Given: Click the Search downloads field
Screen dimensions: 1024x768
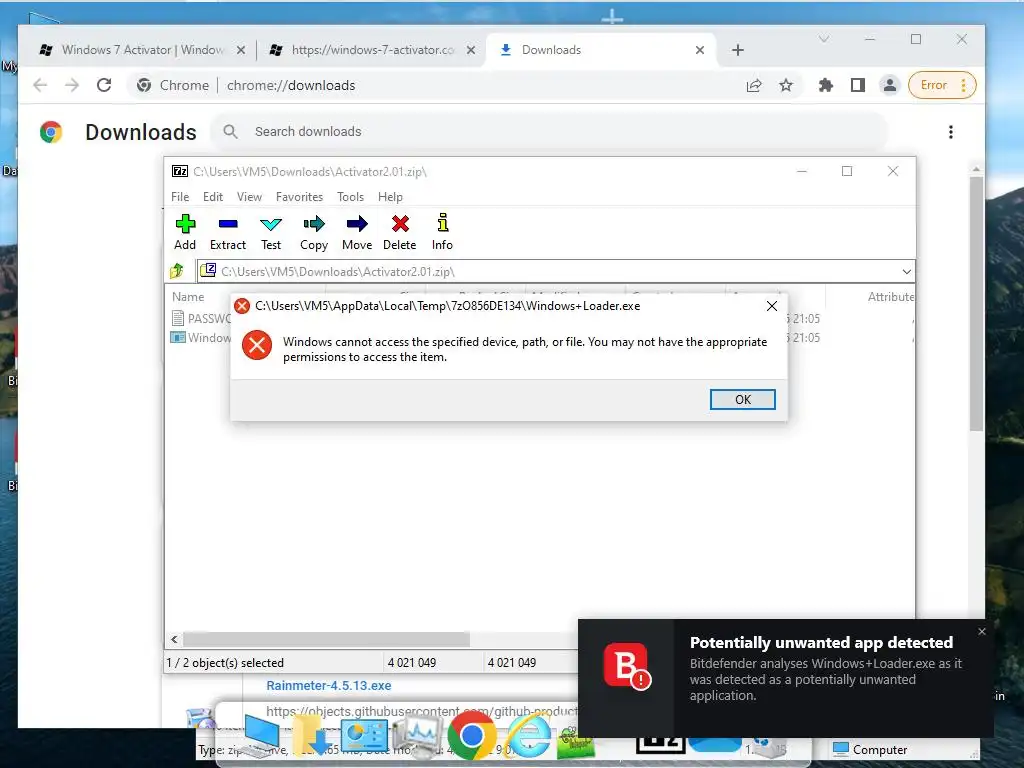Looking at the screenshot, I should pyautogui.click(x=549, y=131).
